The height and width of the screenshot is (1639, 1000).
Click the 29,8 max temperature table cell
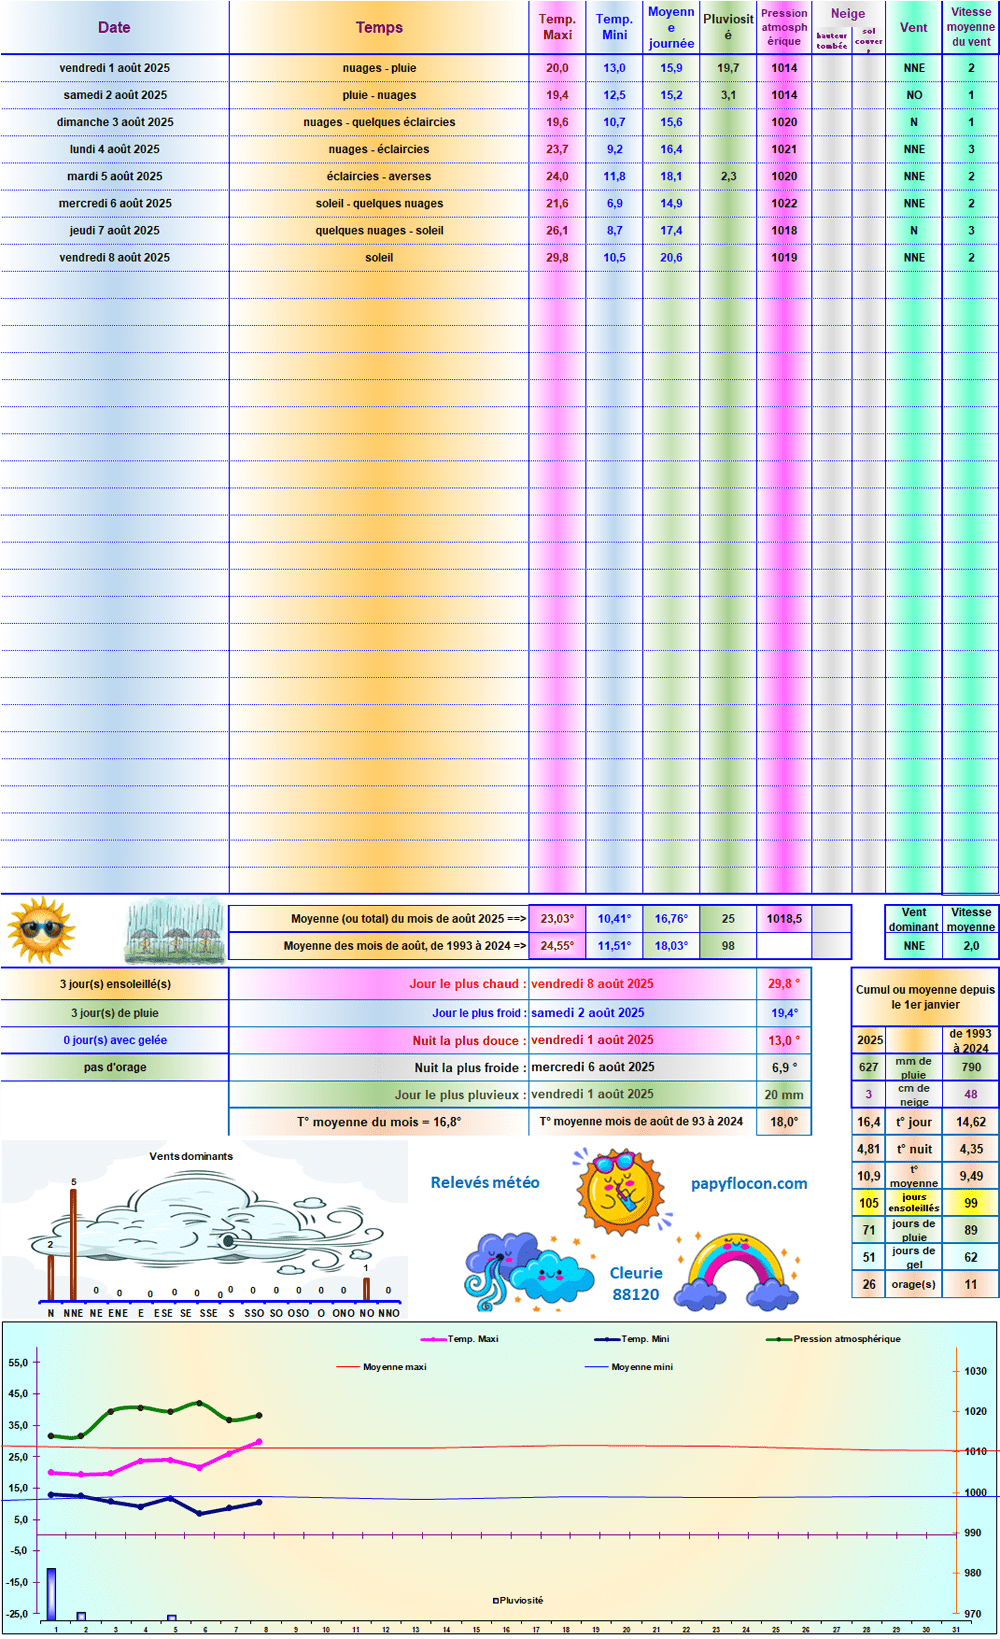tap(557, 257)
